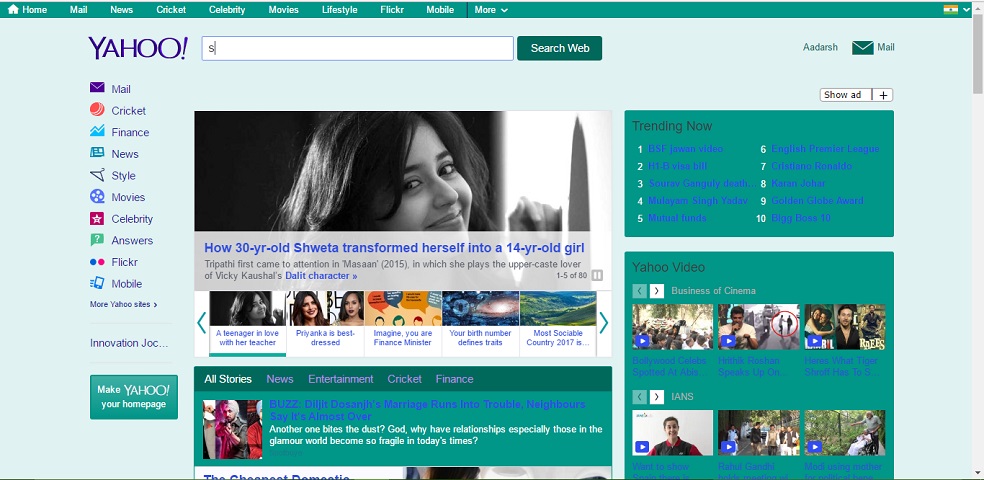The height and width of the screenshot is (480, 984).
Task: Go to previous Business of Cinema videos
Action: tap(639, 291)
